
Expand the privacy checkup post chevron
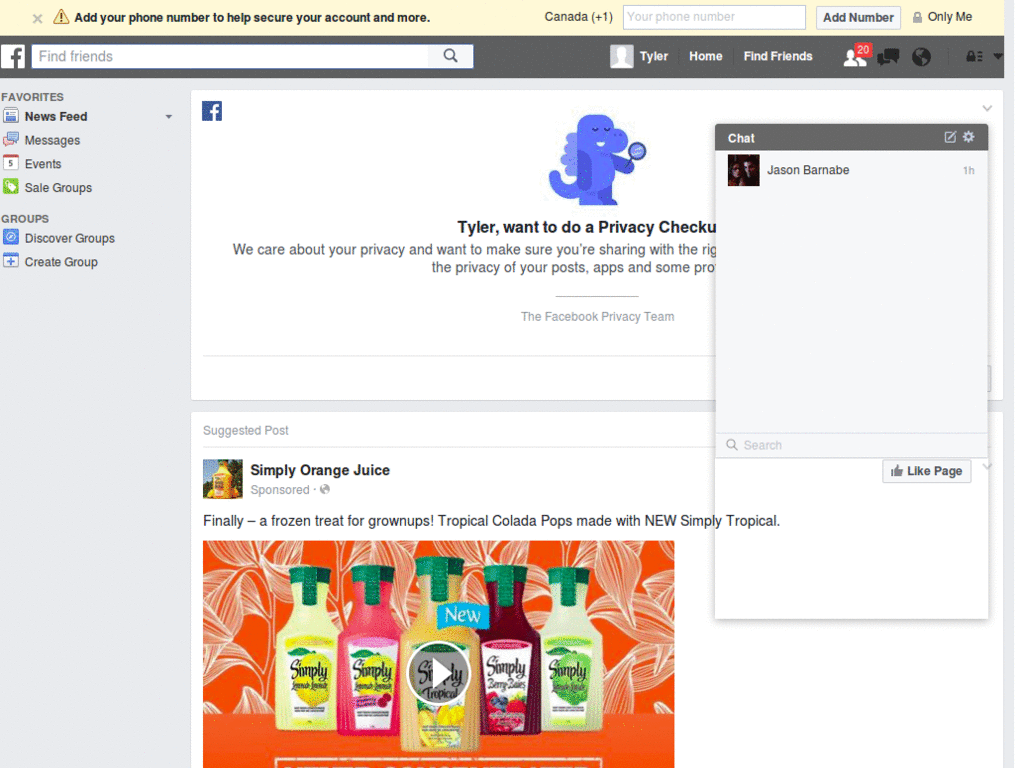click(987, 108)
